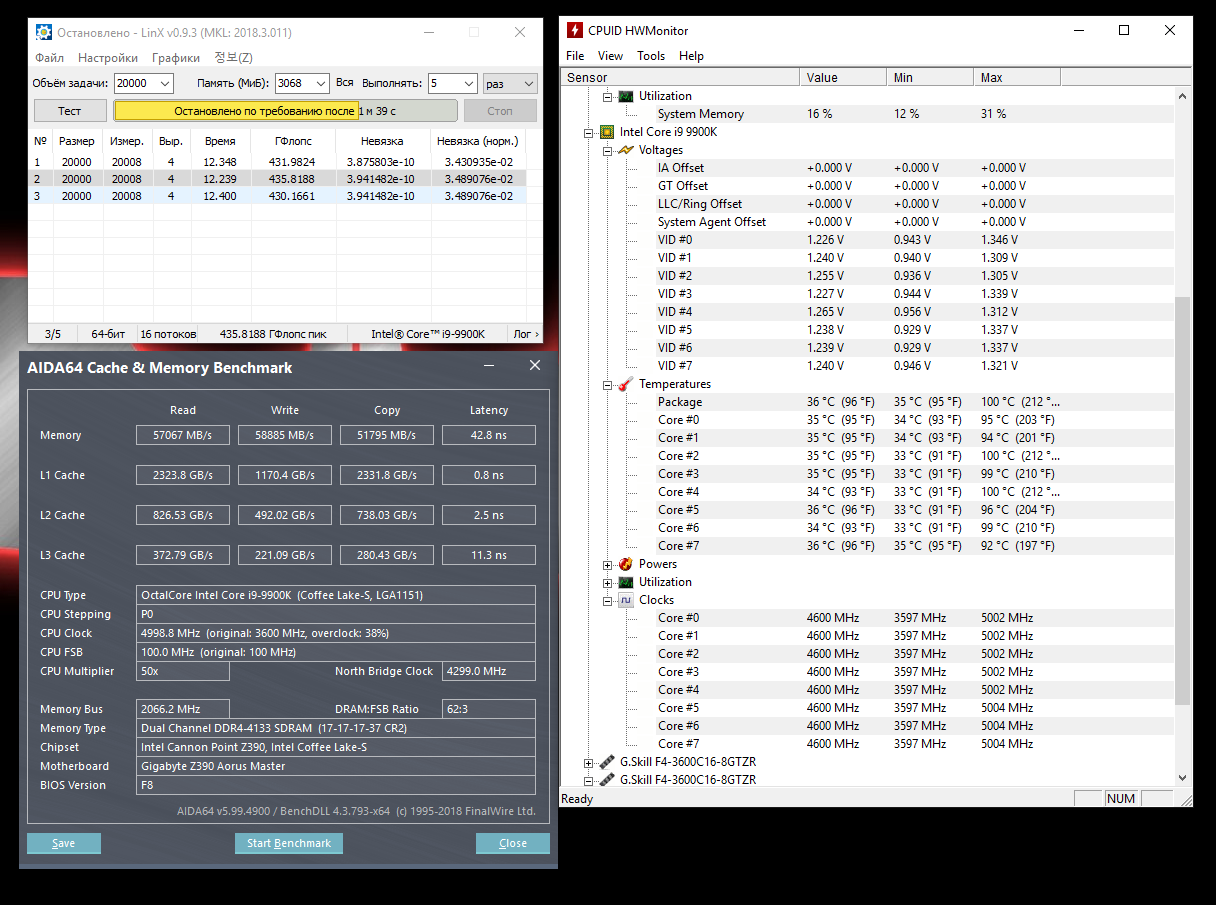Open the Графики menu in LinX
This screenshot has width=1216, height=905.
click(x=176, y=58)
